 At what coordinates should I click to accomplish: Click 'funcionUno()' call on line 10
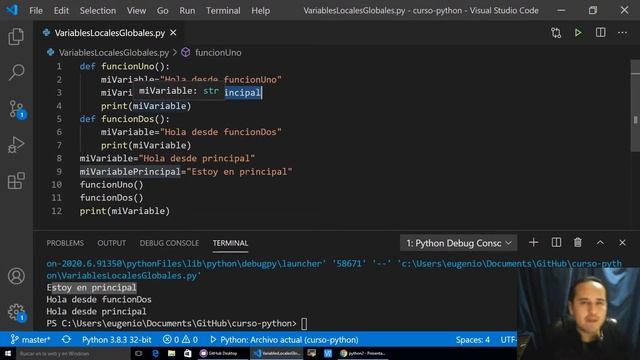[x=111, y=185]
